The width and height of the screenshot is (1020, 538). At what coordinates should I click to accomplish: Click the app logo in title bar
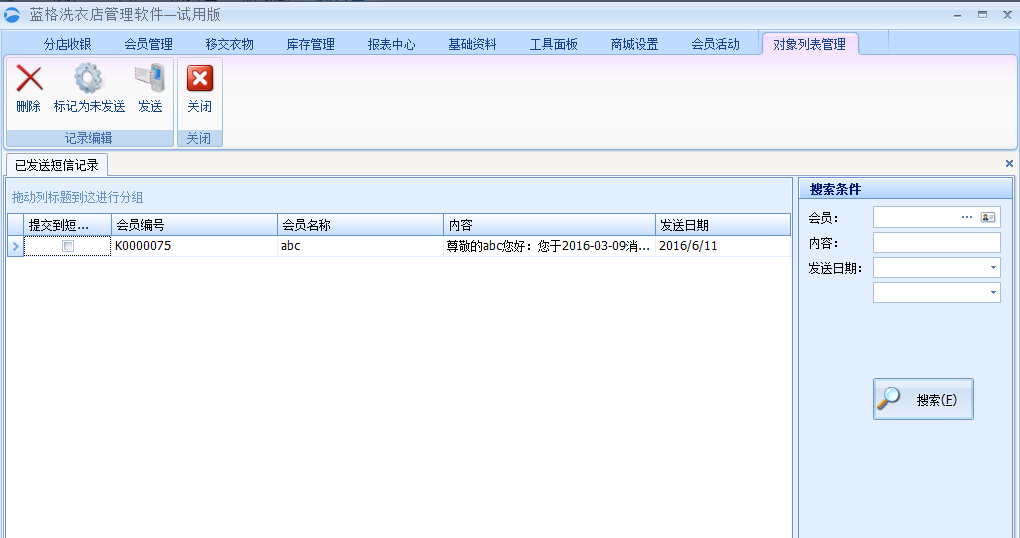point(12,14)
